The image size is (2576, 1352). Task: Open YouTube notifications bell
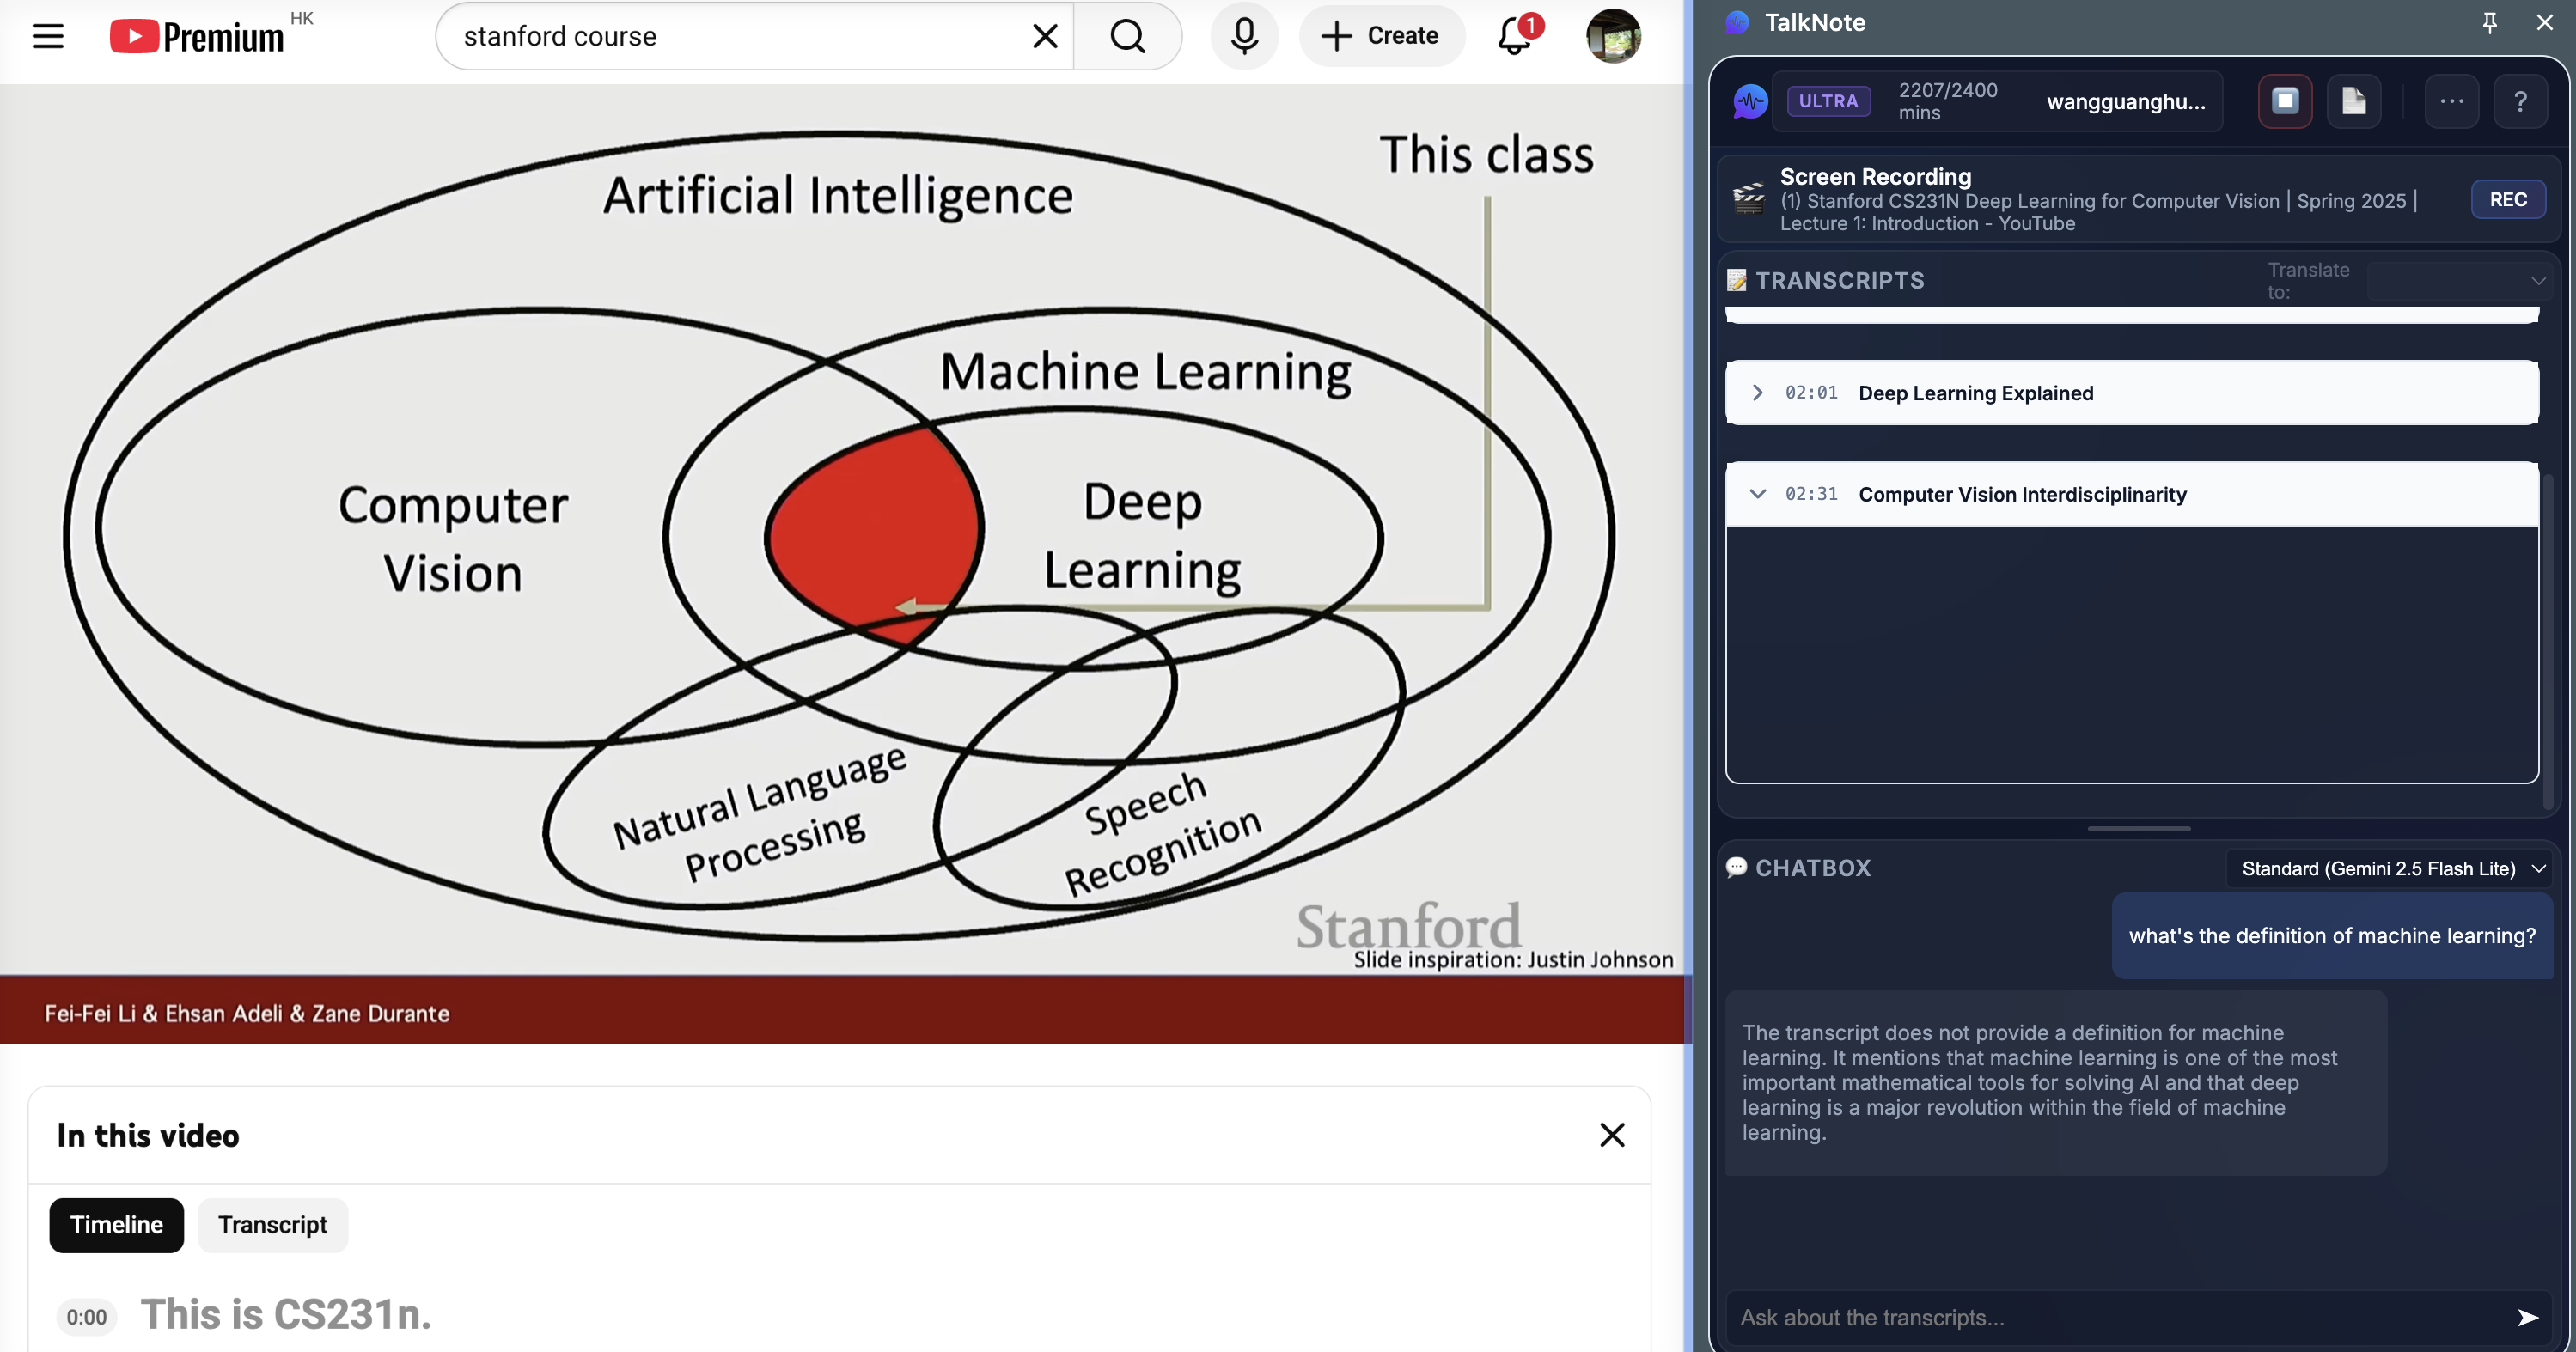1512,37
